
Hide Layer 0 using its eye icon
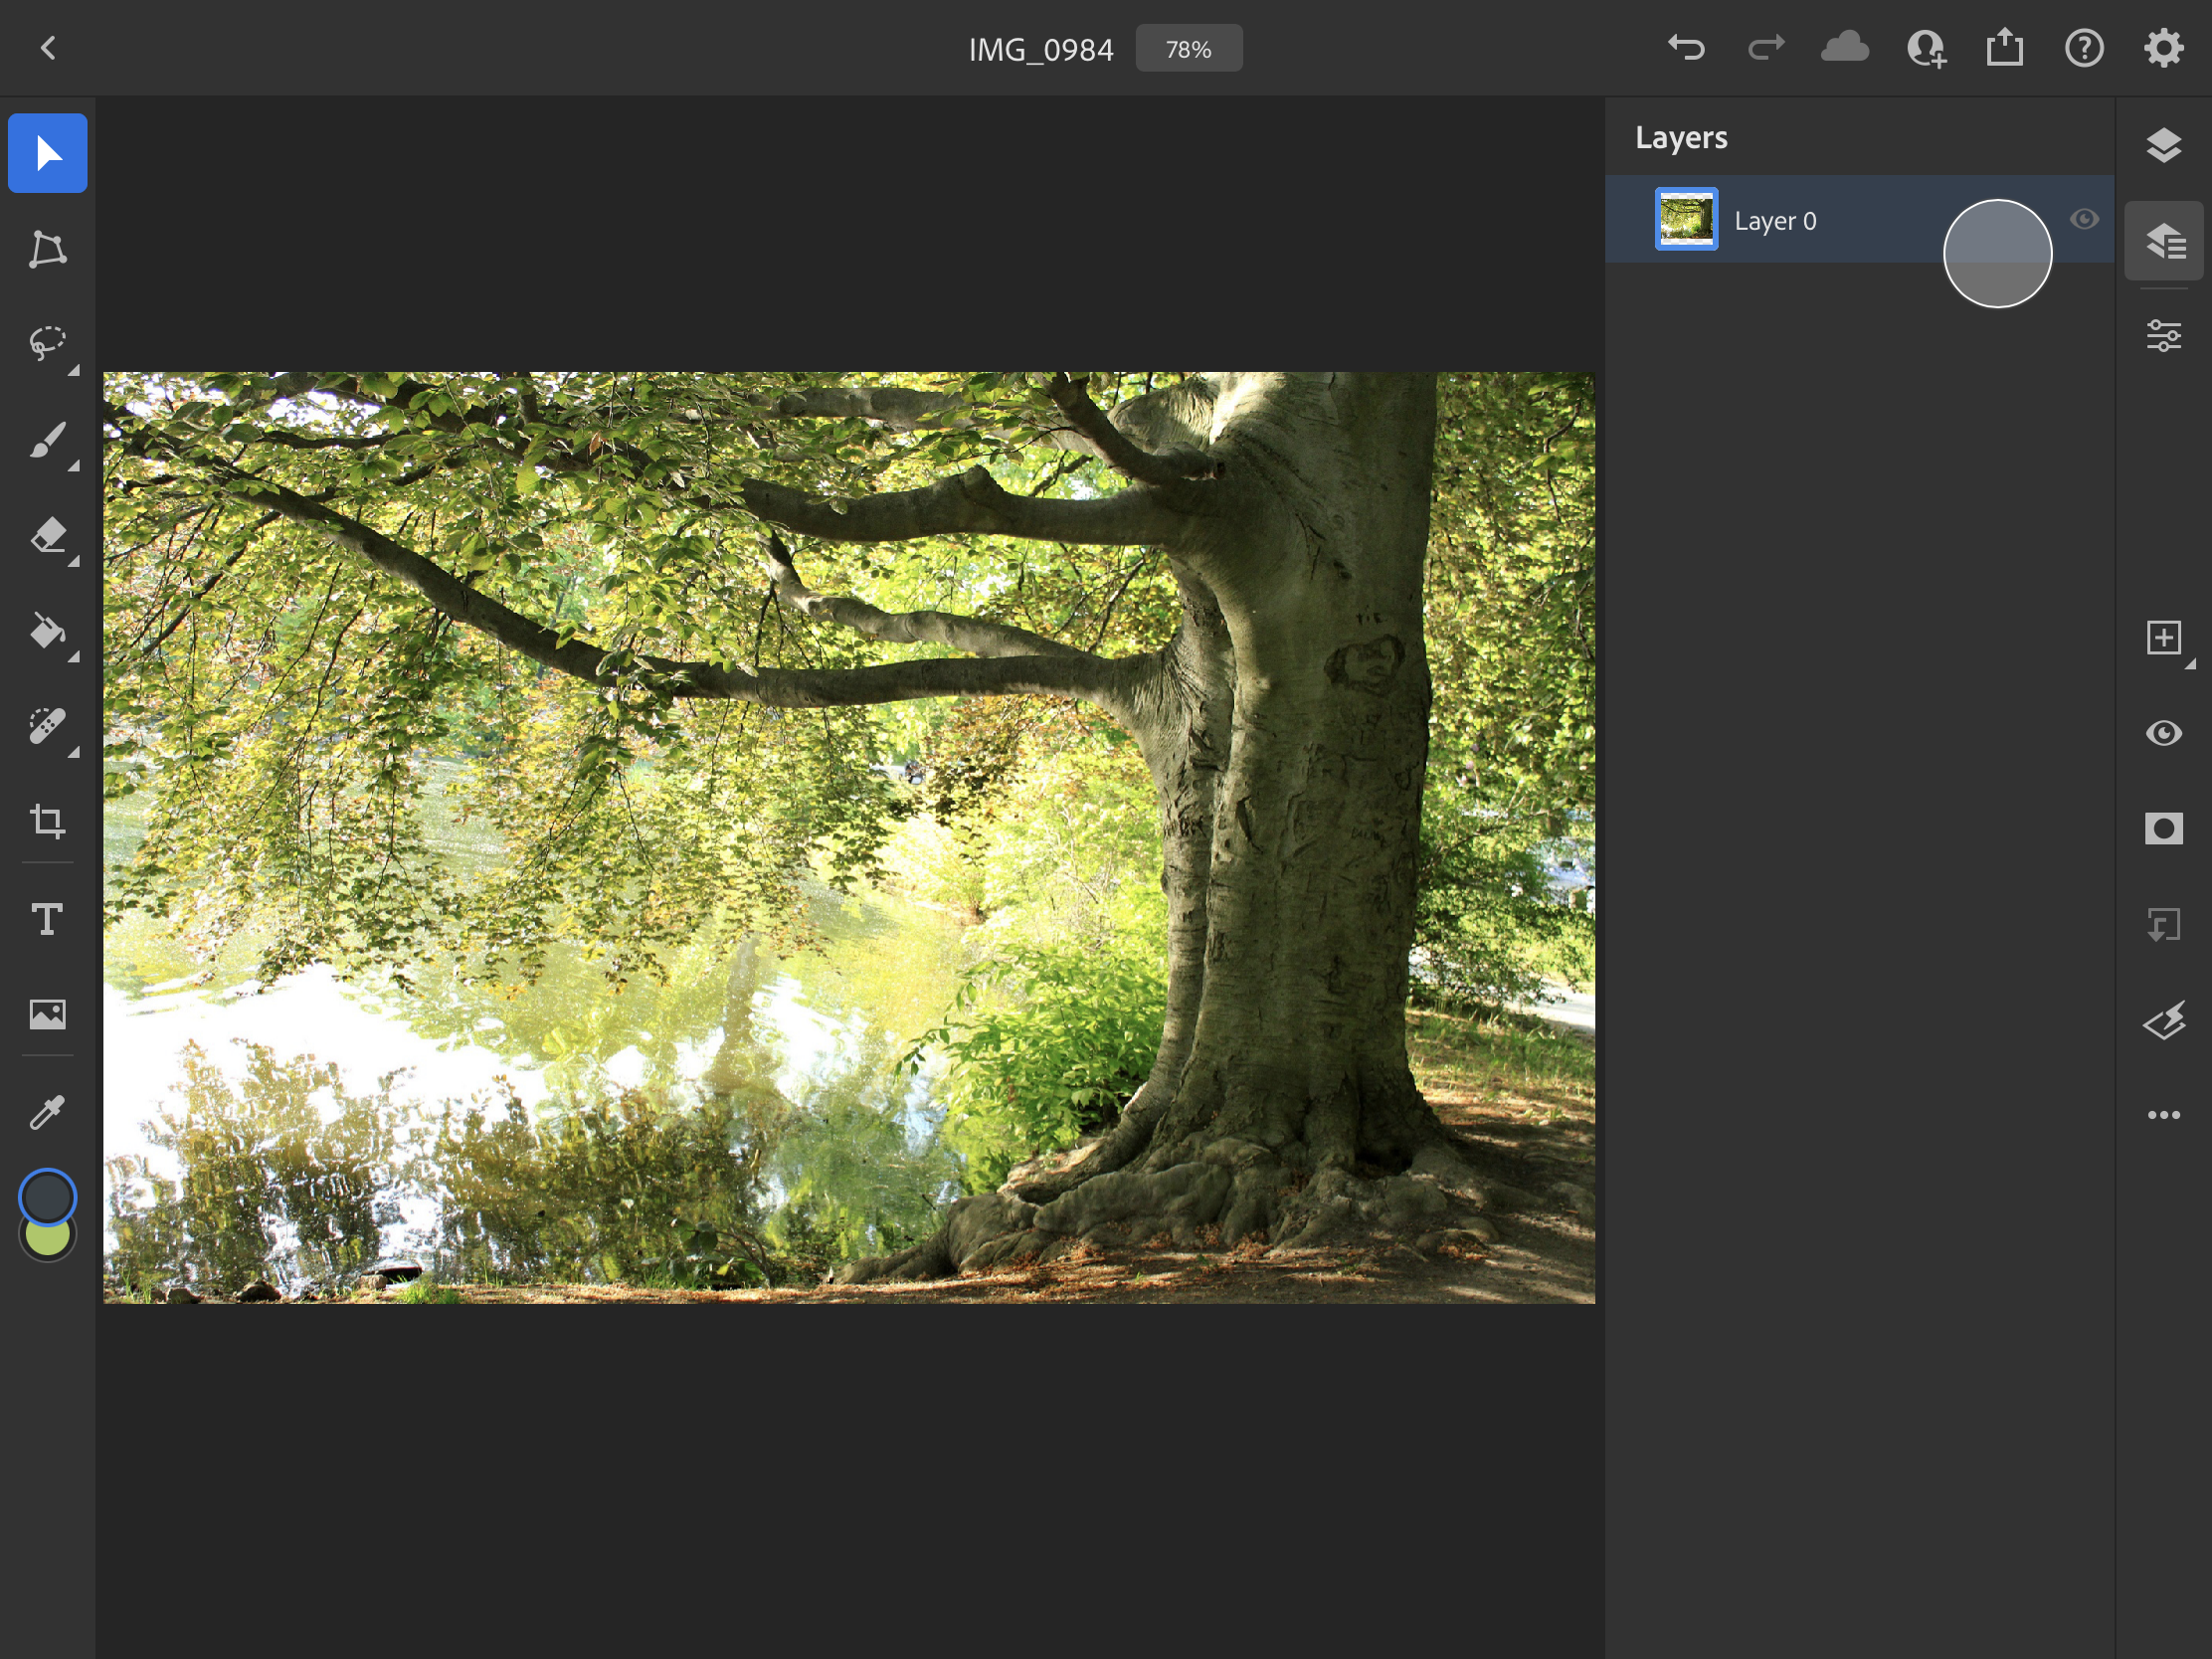(2084, 219)
